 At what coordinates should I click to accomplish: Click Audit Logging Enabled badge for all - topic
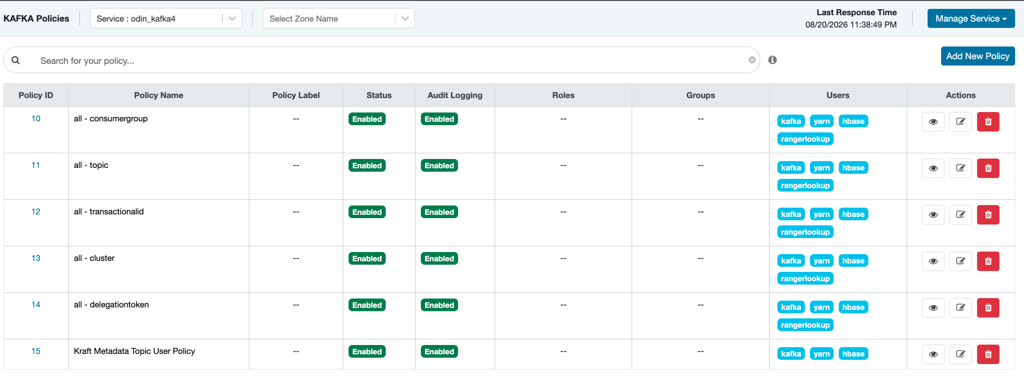tap(440, 166)
